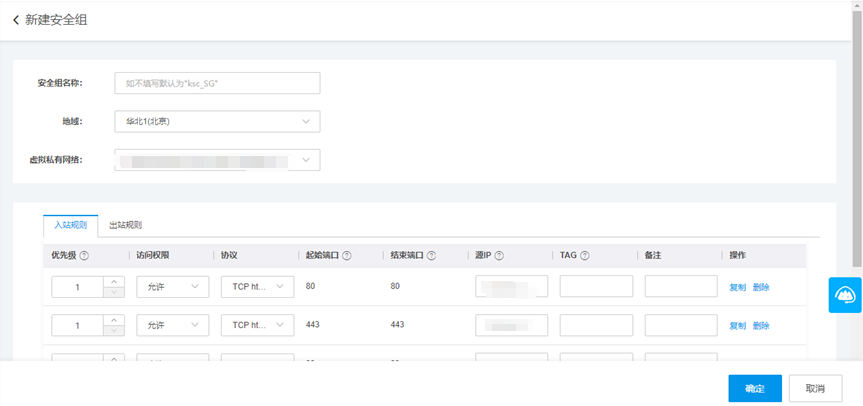Click 删除 in the port 443 row
863x406 pixels.
click(761, 326)
